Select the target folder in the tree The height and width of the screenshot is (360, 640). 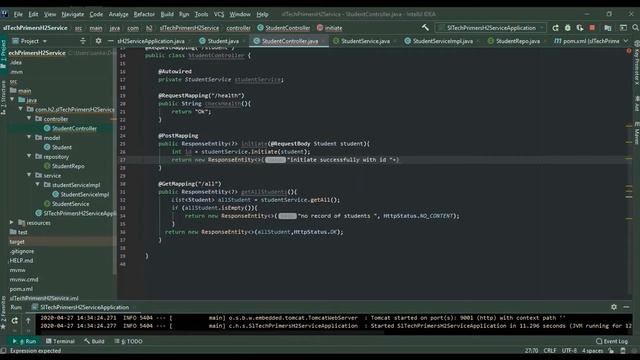pos(17,242)
